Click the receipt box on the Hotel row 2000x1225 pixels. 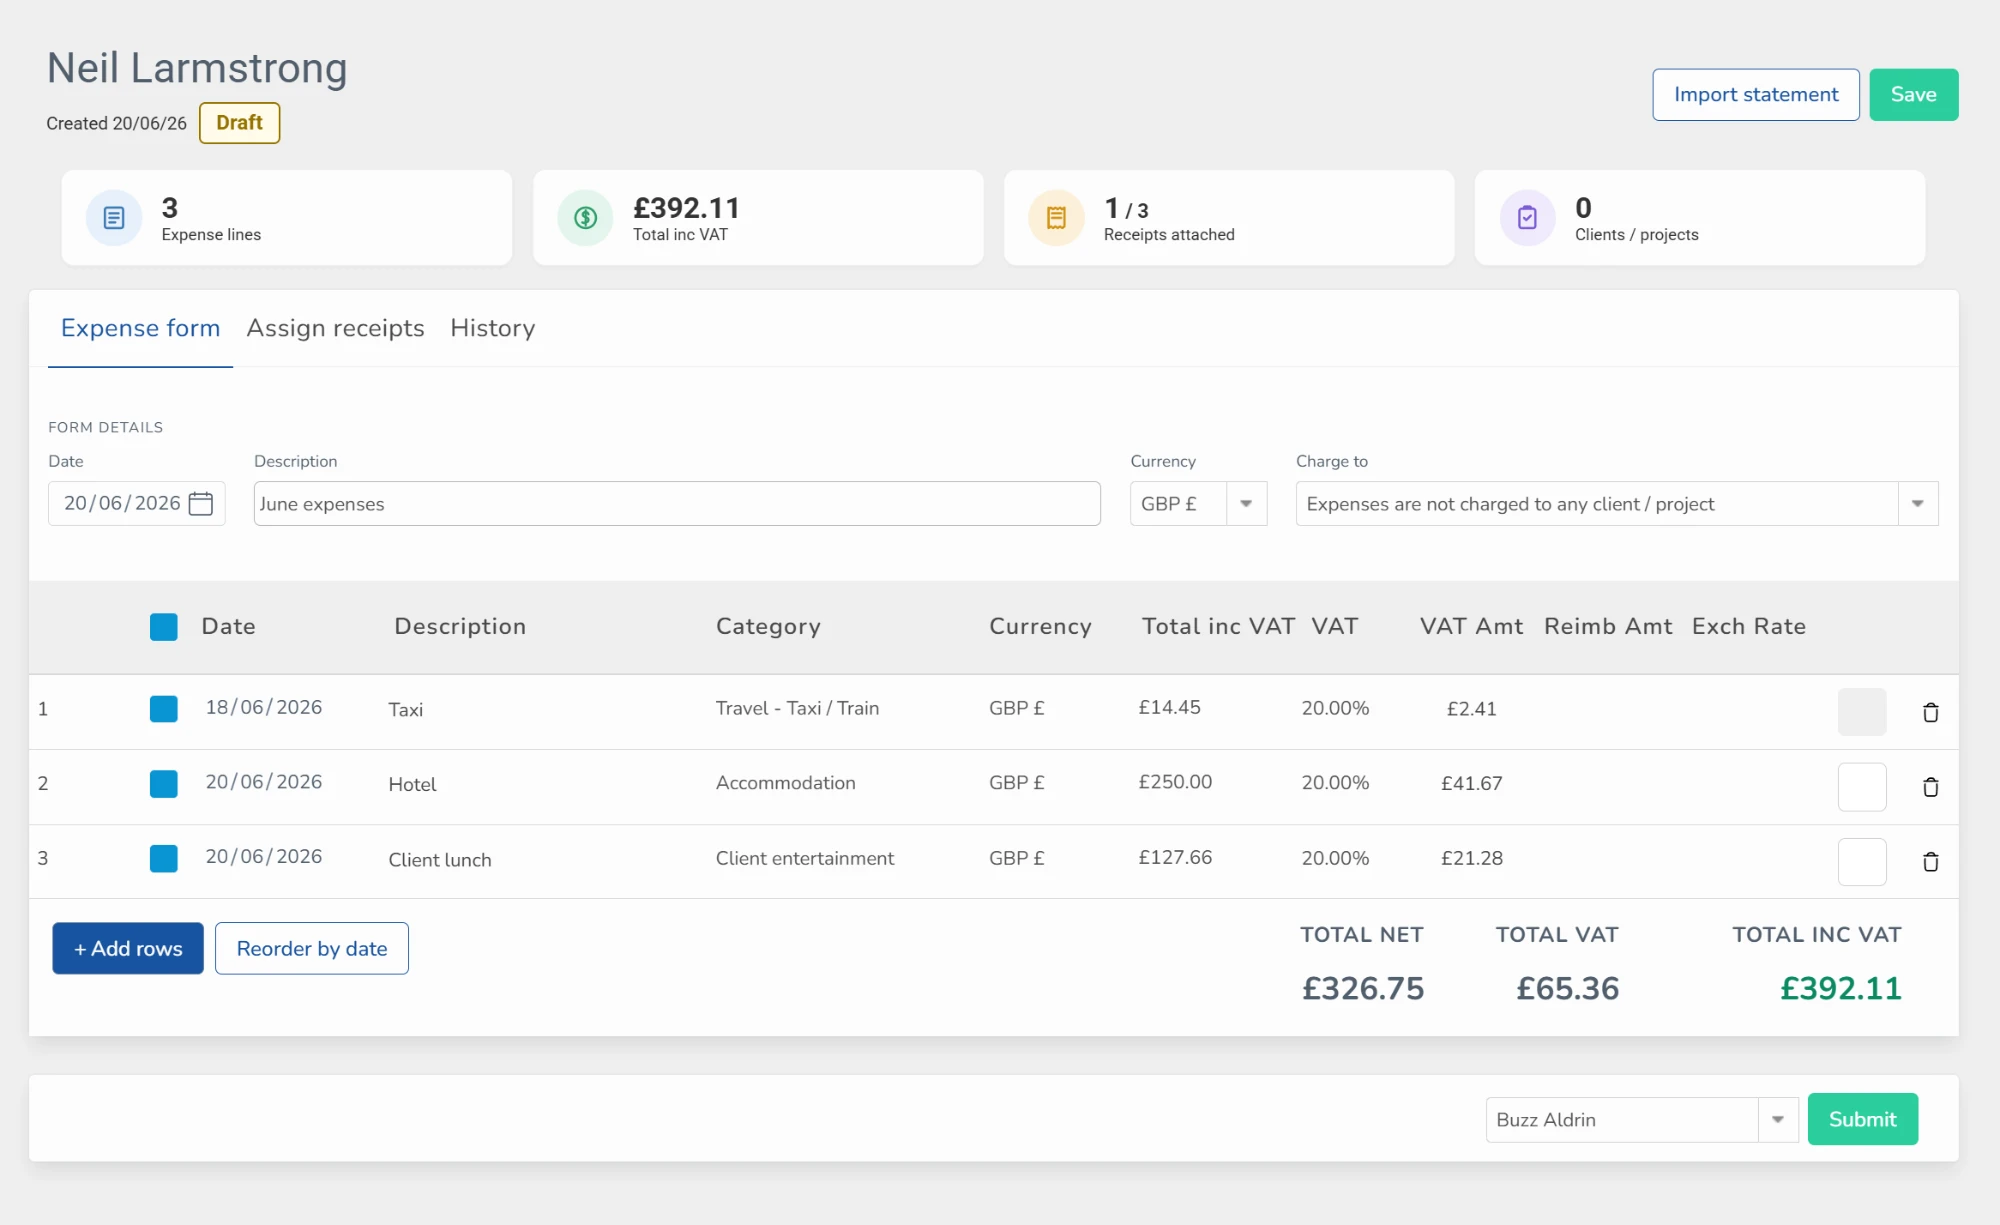tap(1862, 787)
